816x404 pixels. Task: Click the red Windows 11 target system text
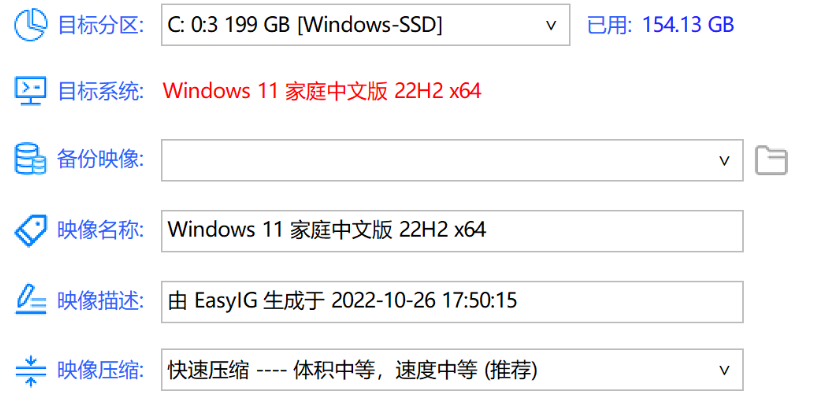pos(322,92)
